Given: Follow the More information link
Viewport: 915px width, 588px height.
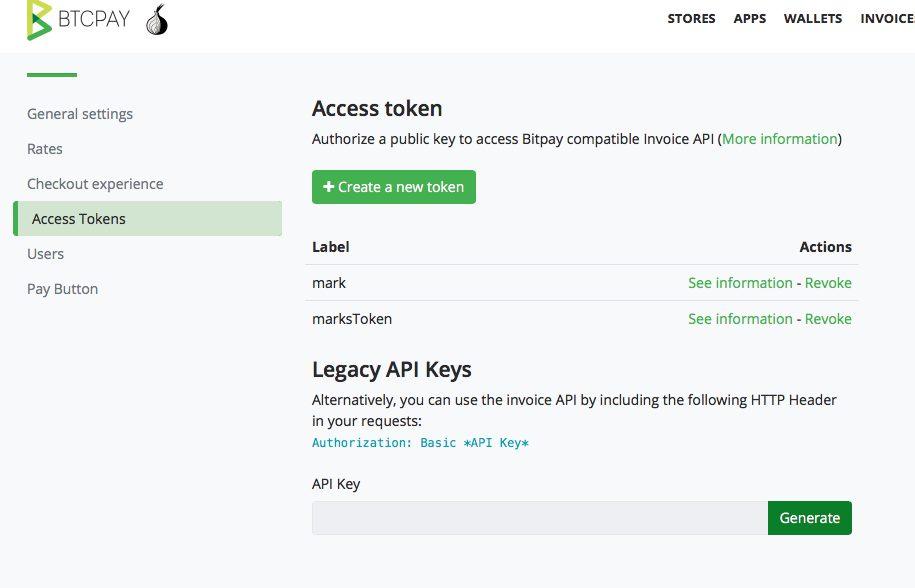Looking at the screenshot, I should [x=780, y=139].
